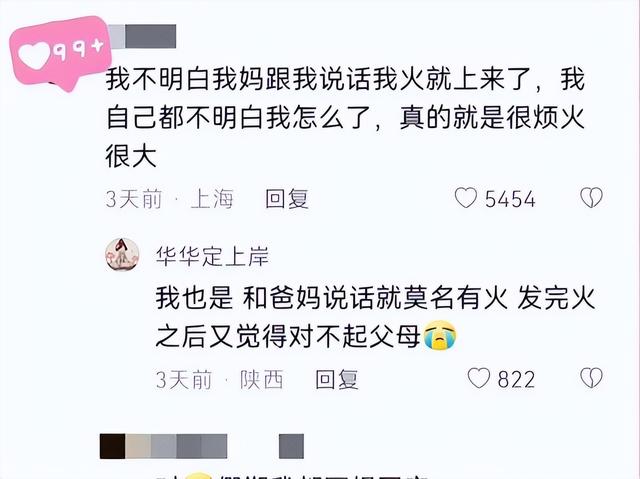Open 华华定上岸's profile avatar
This screenshot has width=640, height=479.
[122, 255]
